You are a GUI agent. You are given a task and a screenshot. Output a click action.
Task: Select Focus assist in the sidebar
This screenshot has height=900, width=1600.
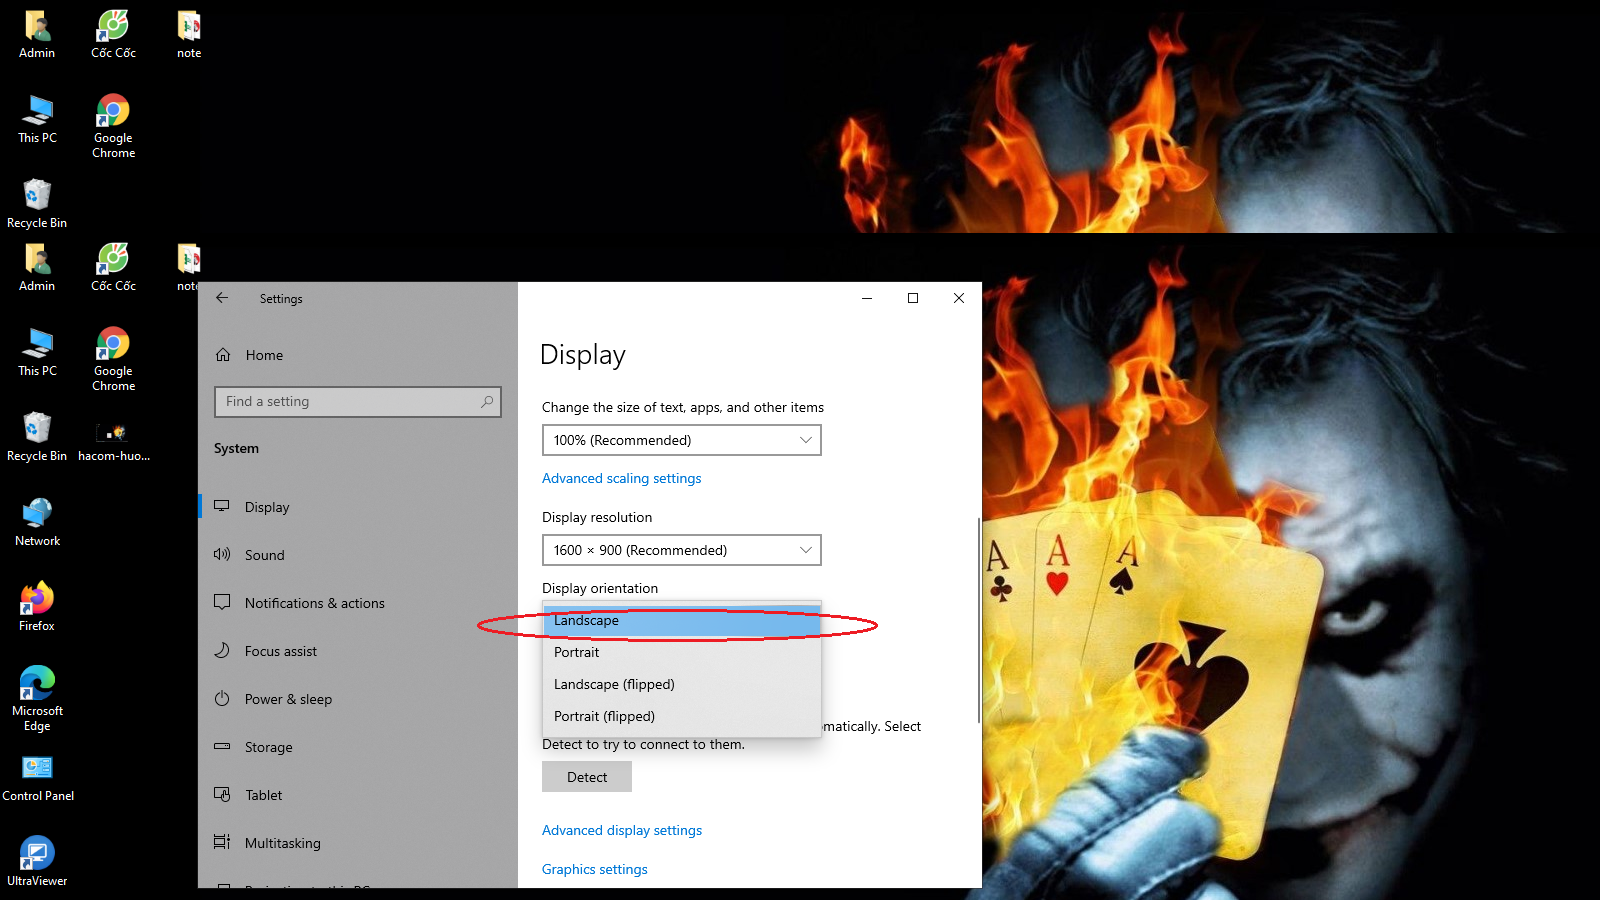click(280, 651)
